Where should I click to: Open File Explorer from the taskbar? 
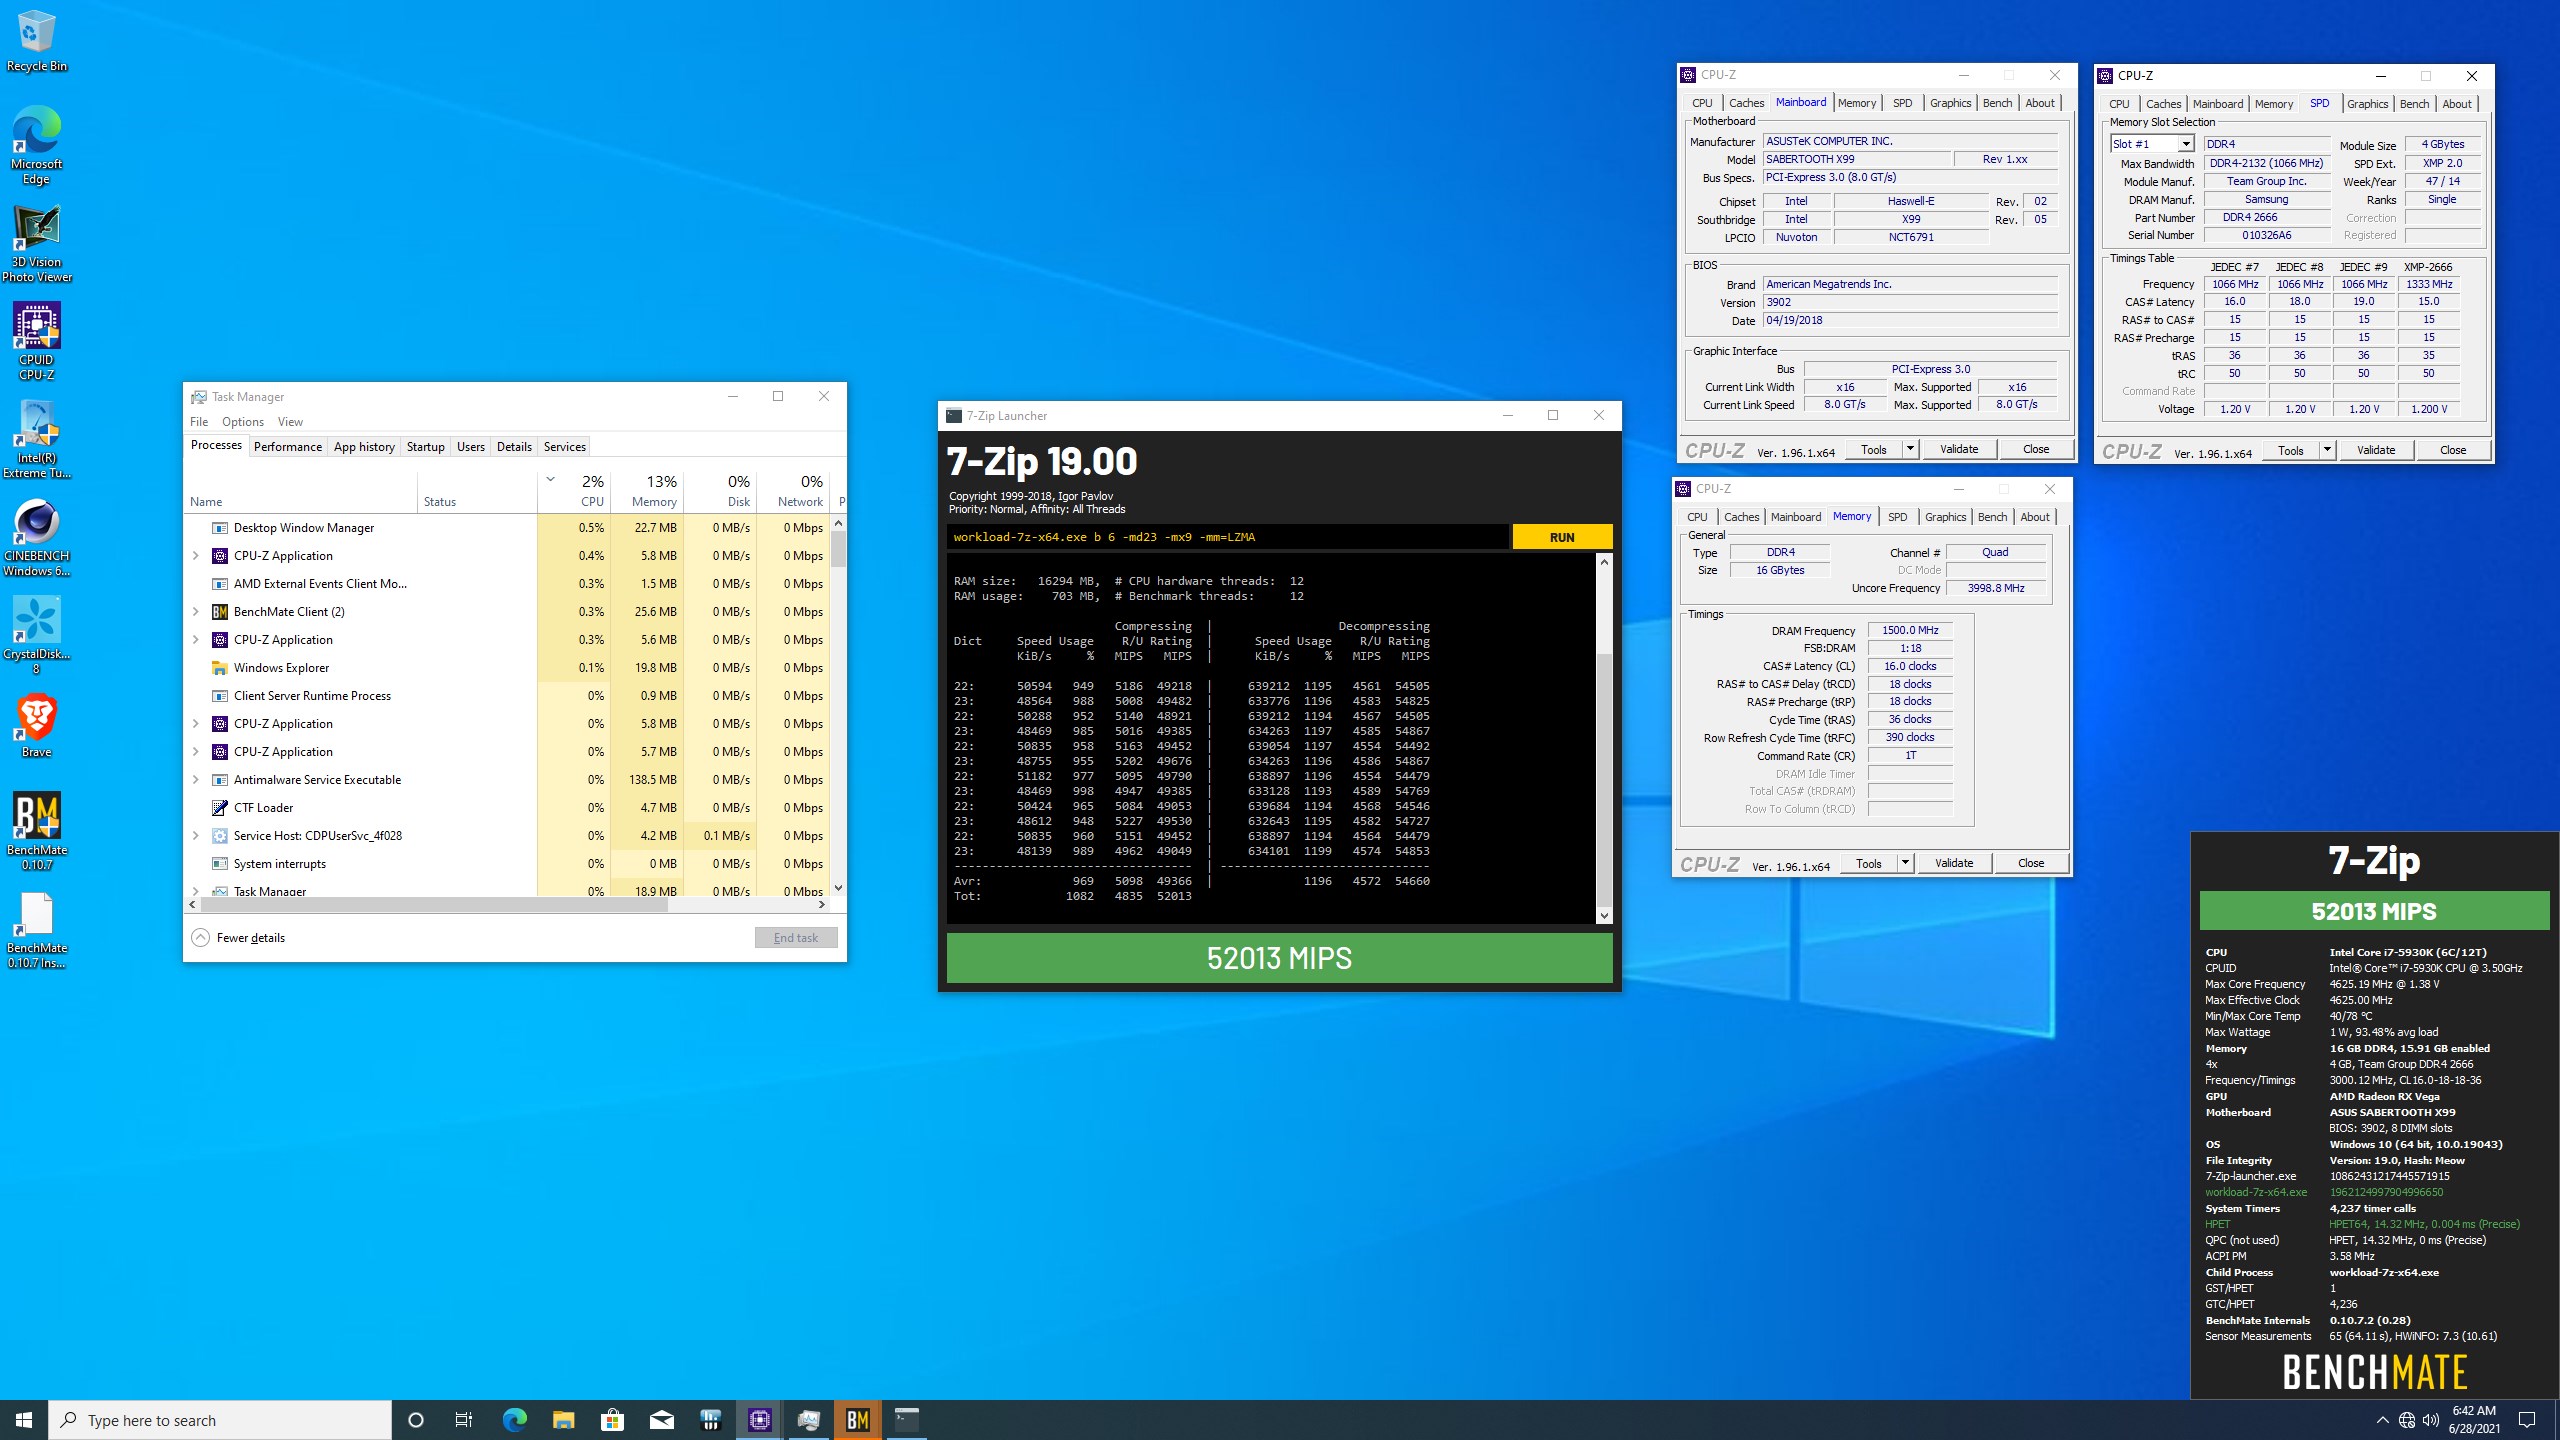tap(563, 1420)
